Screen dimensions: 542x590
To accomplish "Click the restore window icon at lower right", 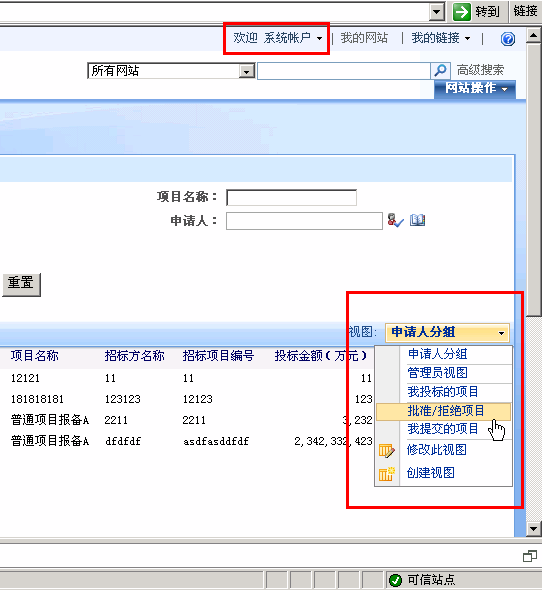I will (530, 556).
